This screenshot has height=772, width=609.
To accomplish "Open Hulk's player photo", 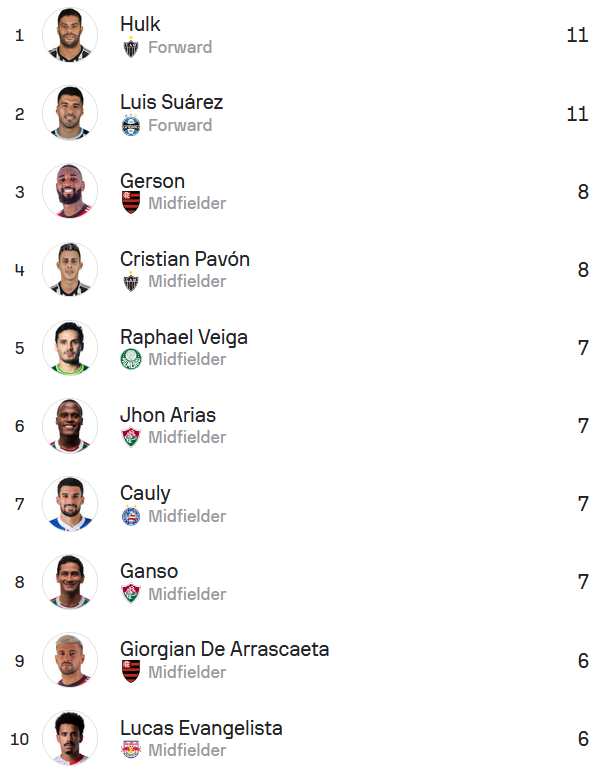I will (x=70, y=35).
